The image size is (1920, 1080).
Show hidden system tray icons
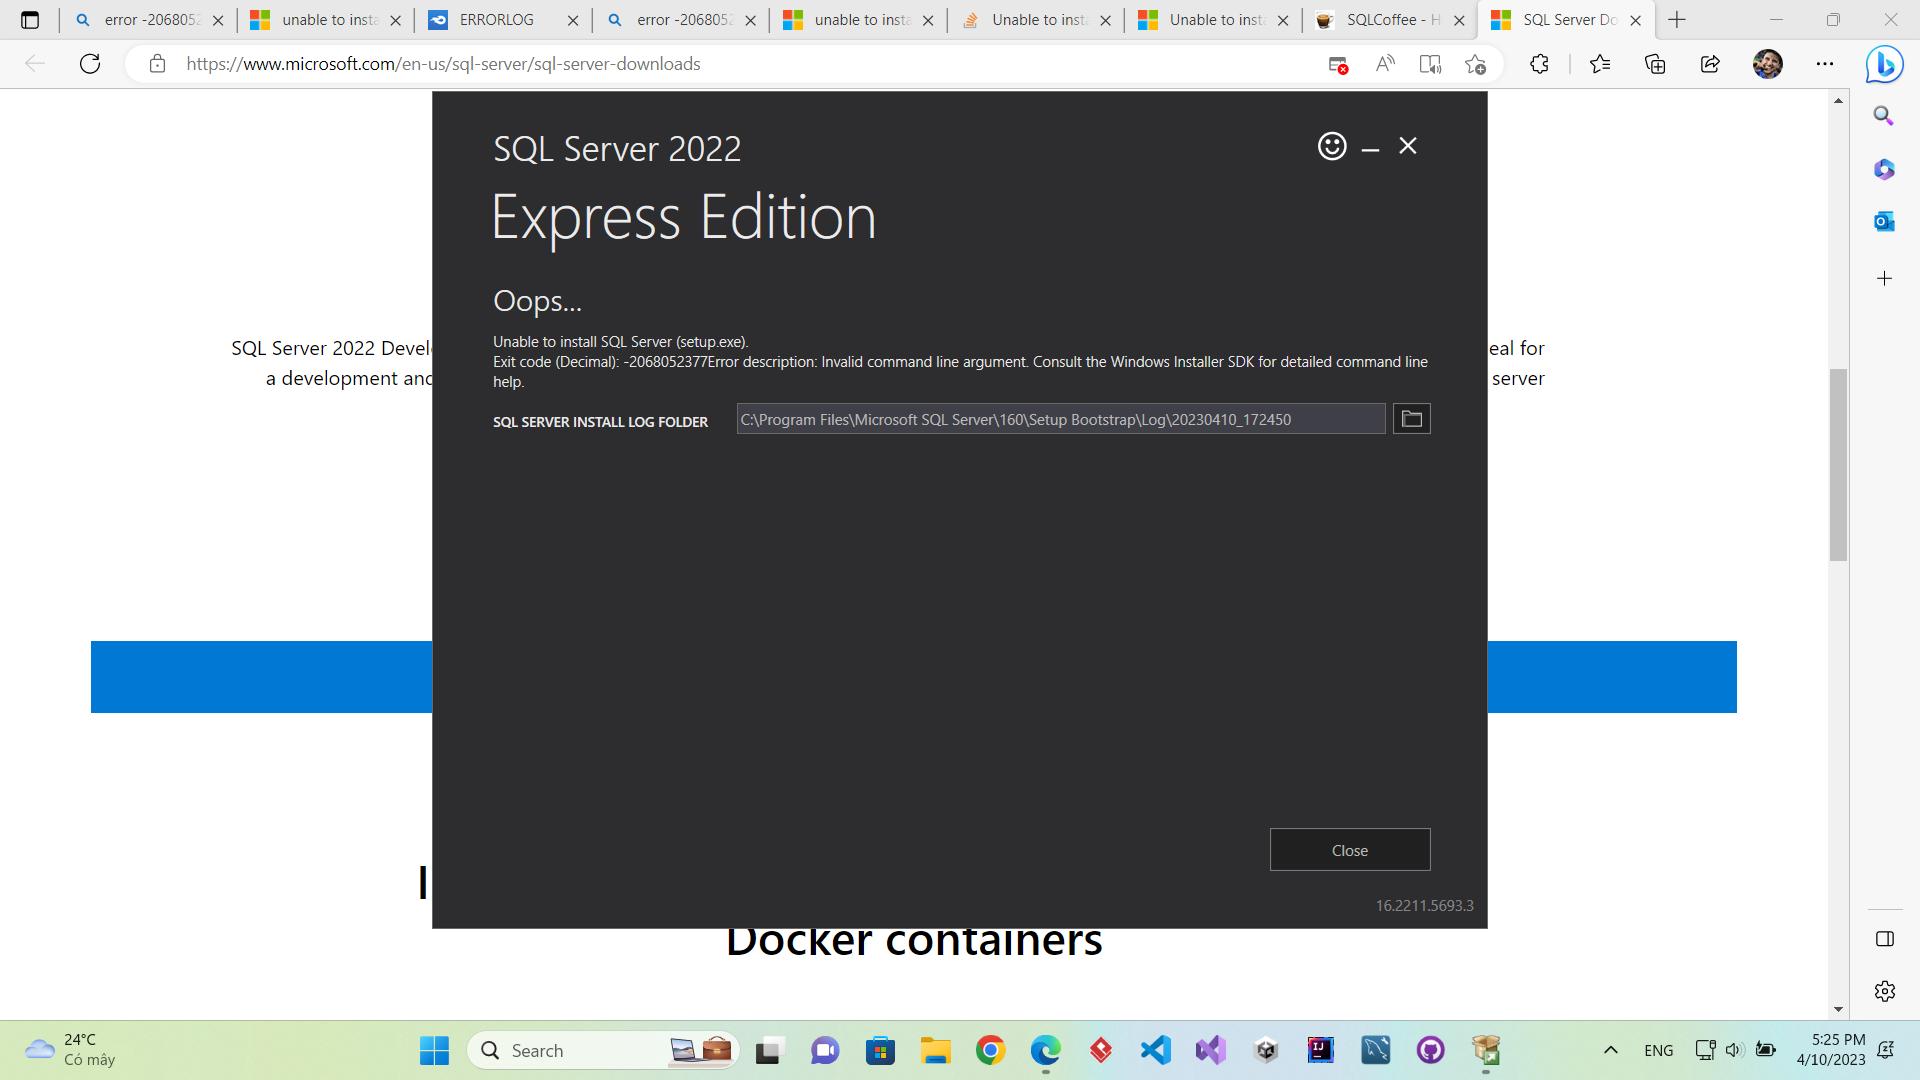1610,1050
